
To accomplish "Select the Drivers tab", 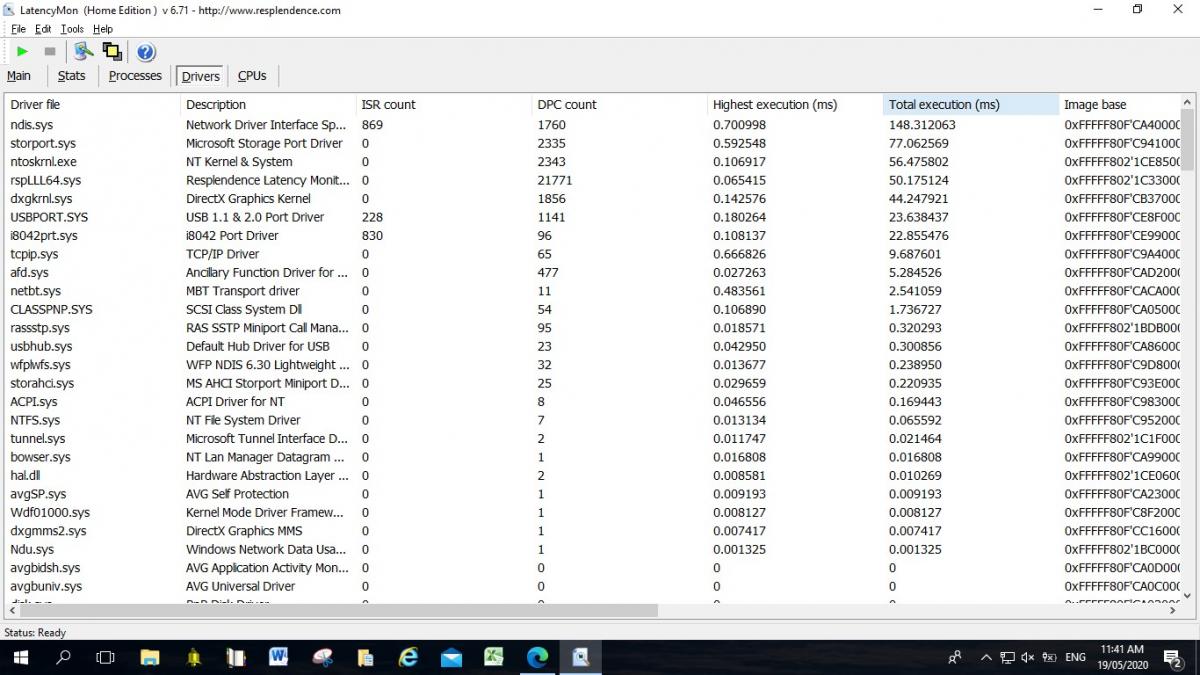I will [x=201, y=76].
